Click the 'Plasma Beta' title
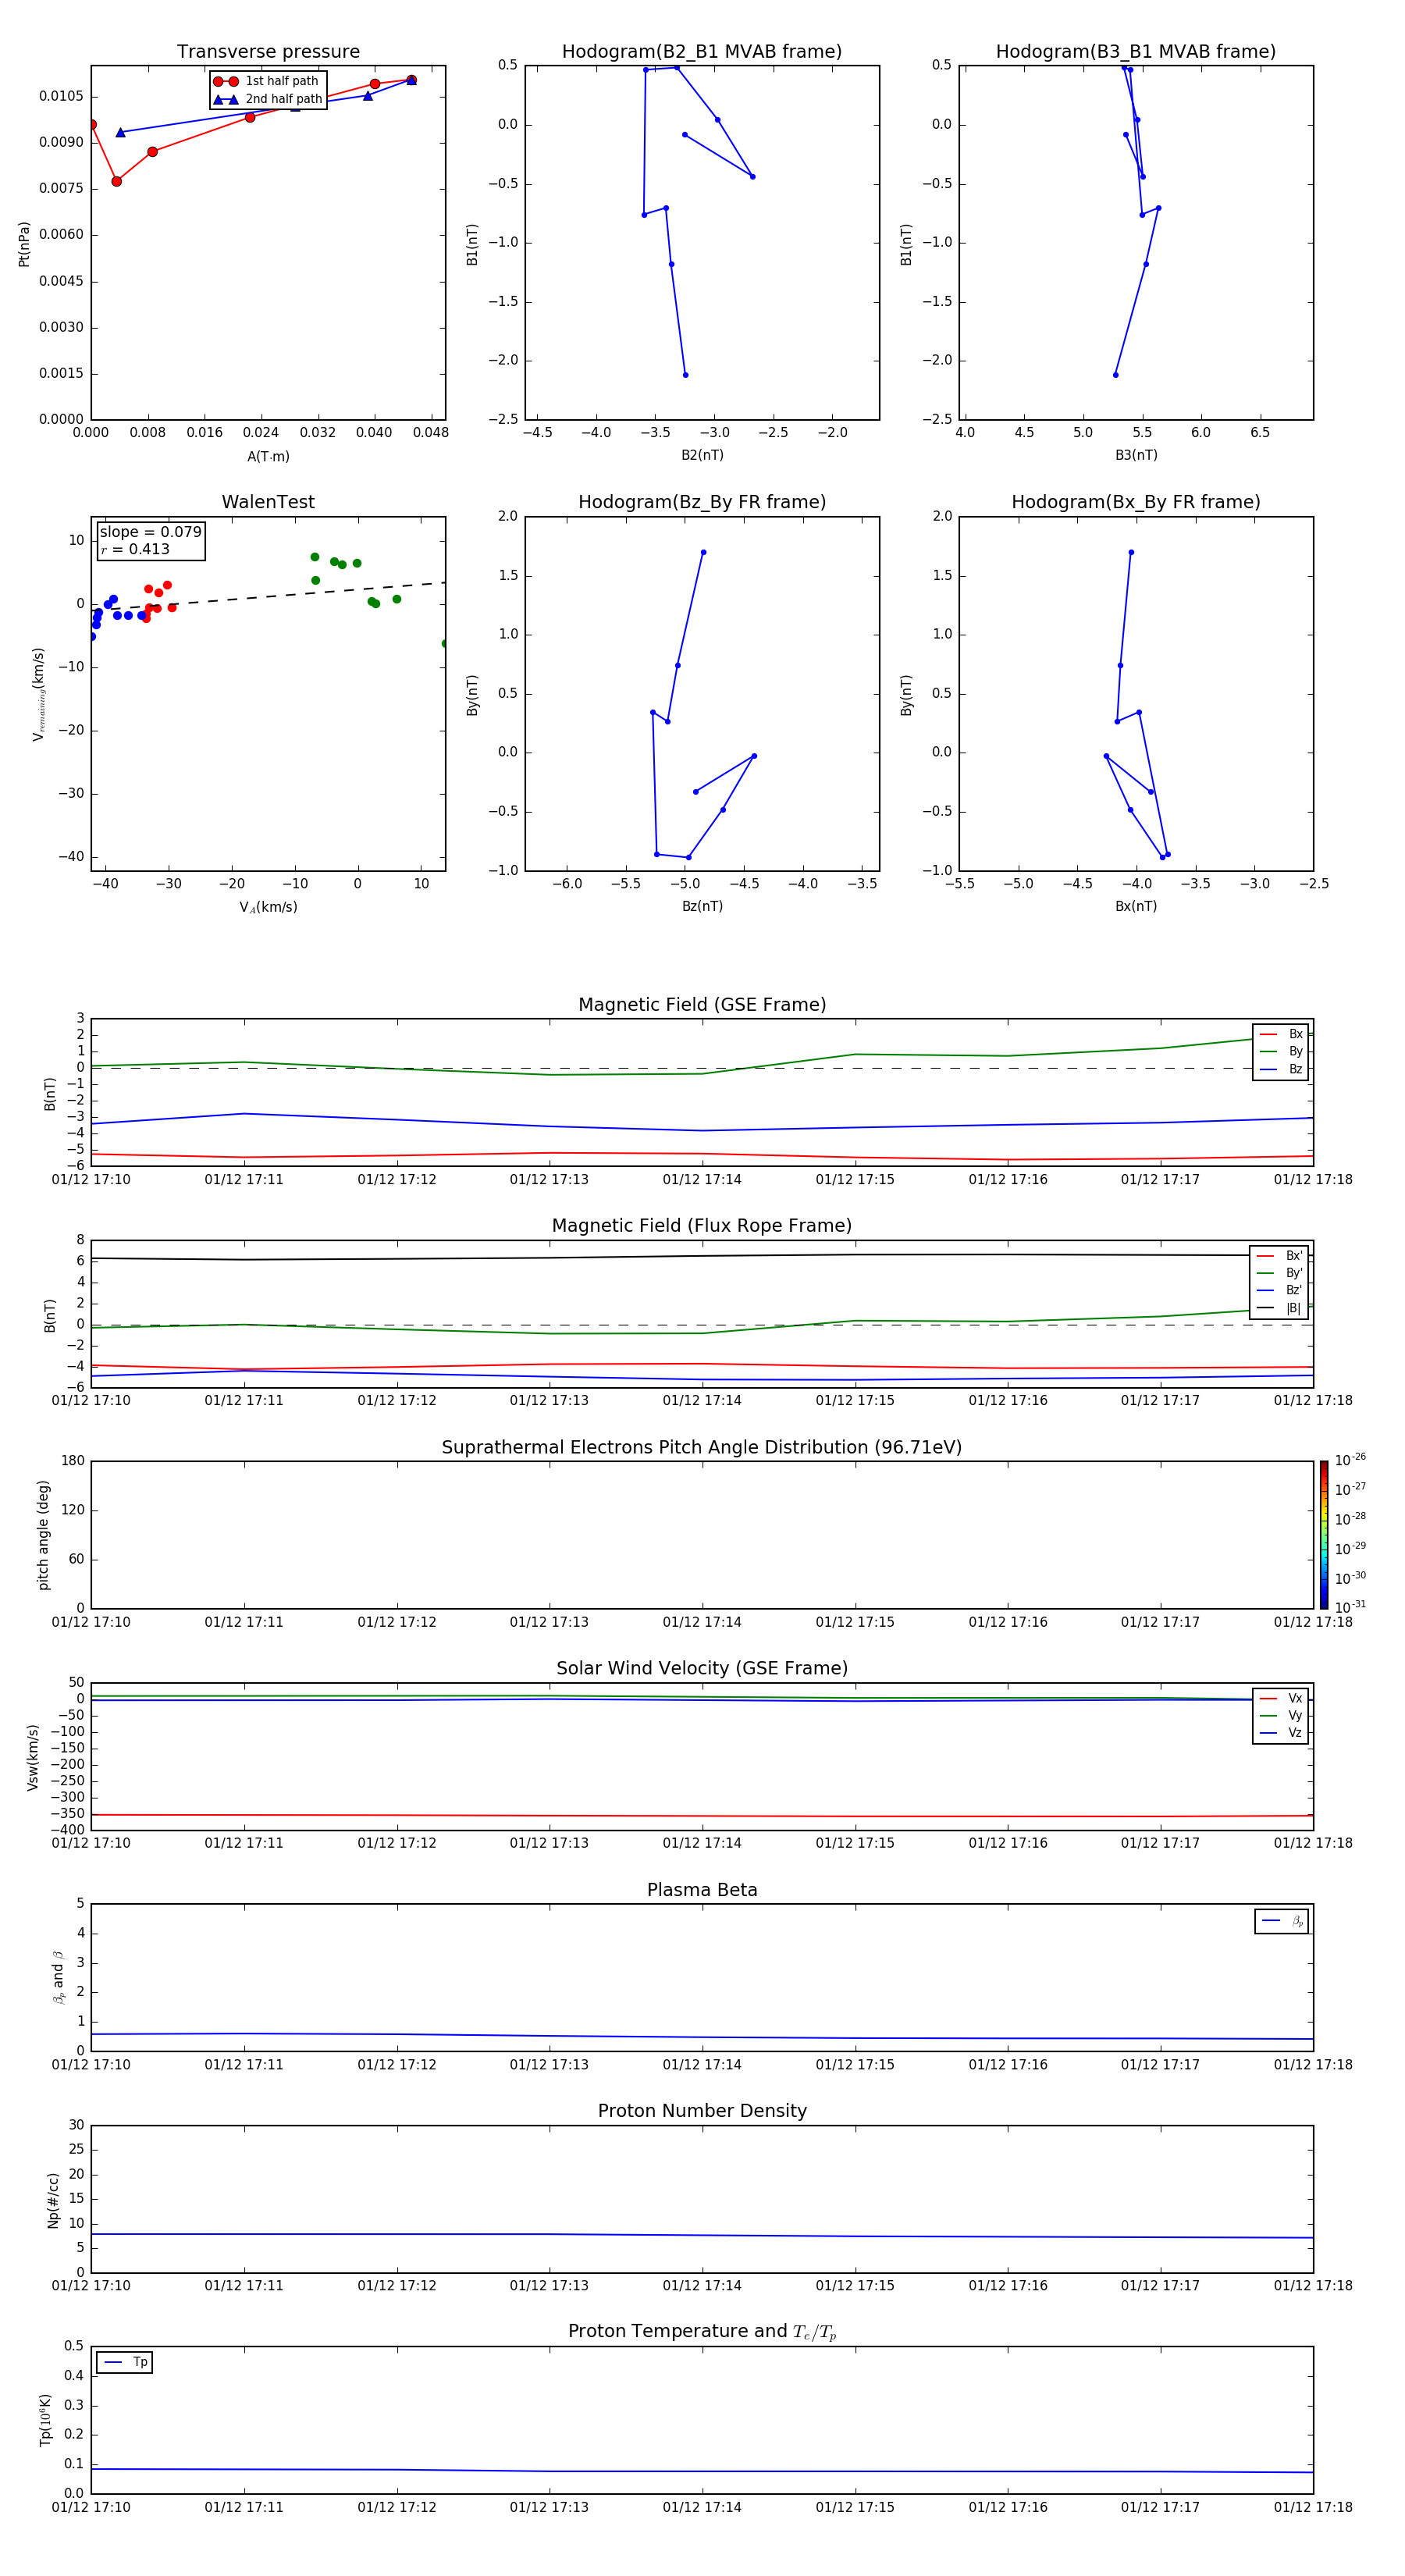This screenshot has width=1405, height=2576. (x=702, y=1891)
